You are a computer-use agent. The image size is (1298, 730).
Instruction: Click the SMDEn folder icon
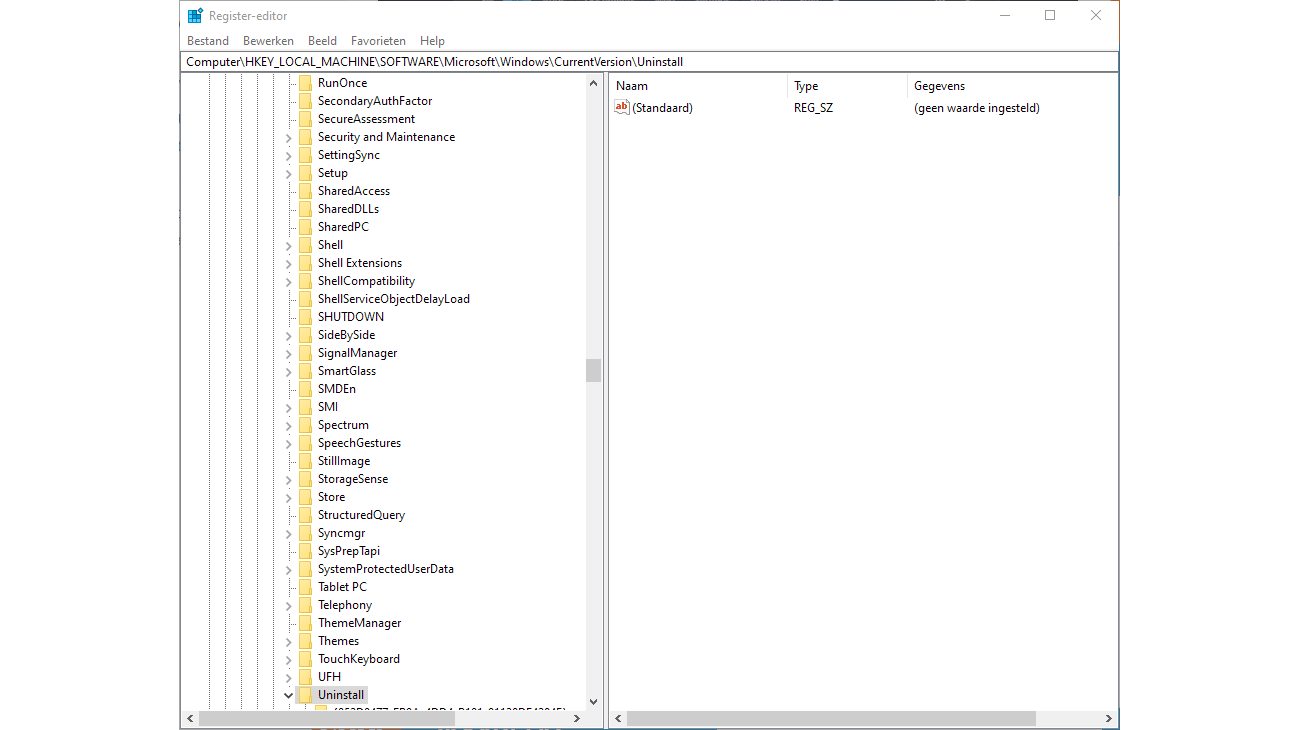pos(306,389)
